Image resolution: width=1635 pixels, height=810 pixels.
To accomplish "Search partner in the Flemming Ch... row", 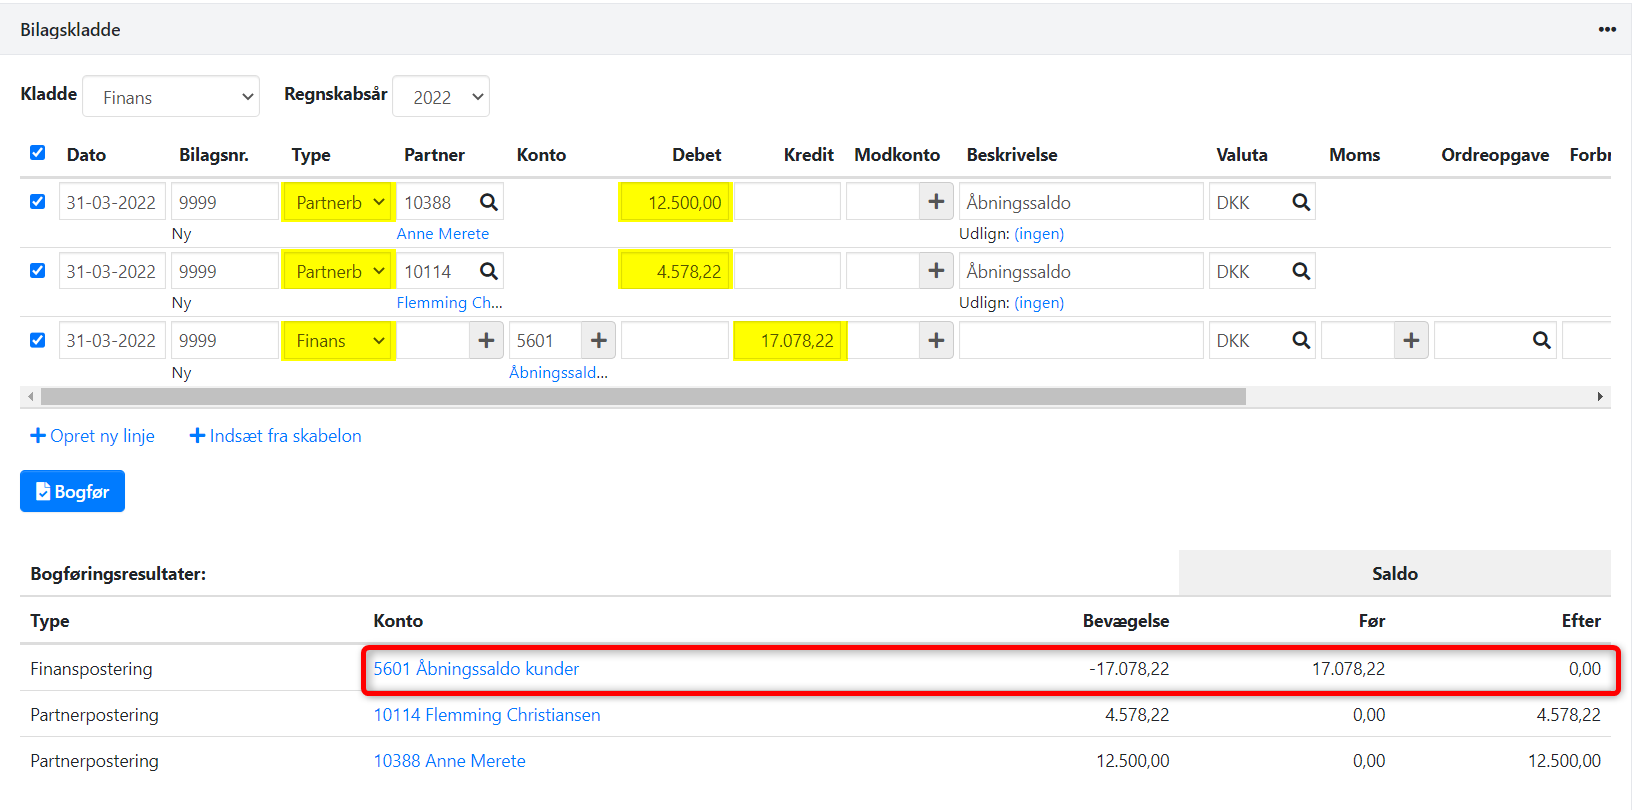I will (488, 271).
